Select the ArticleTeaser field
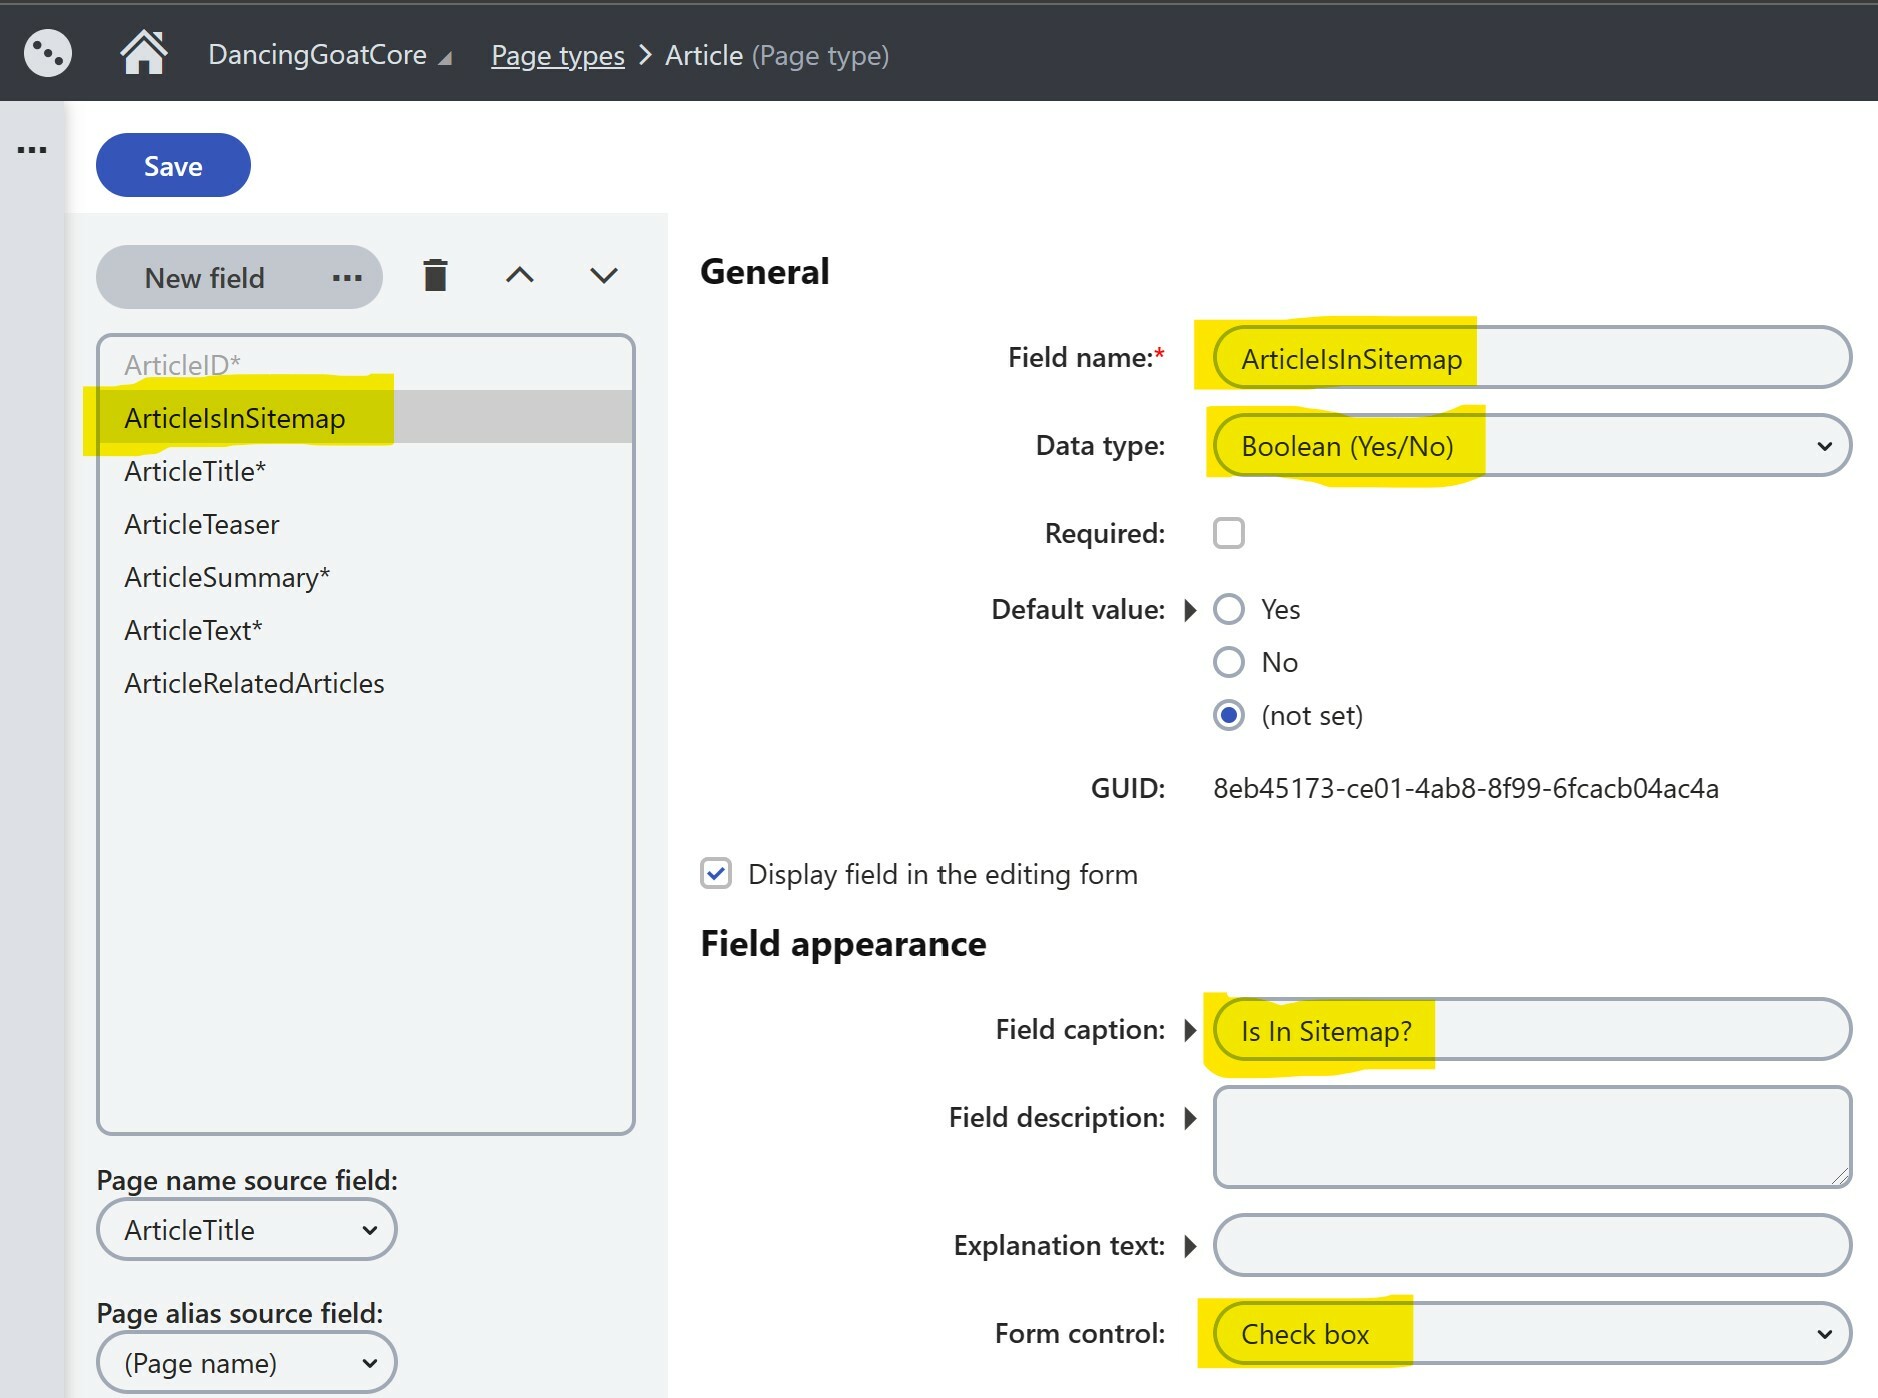The image size is (1878, 1398). 366,523
